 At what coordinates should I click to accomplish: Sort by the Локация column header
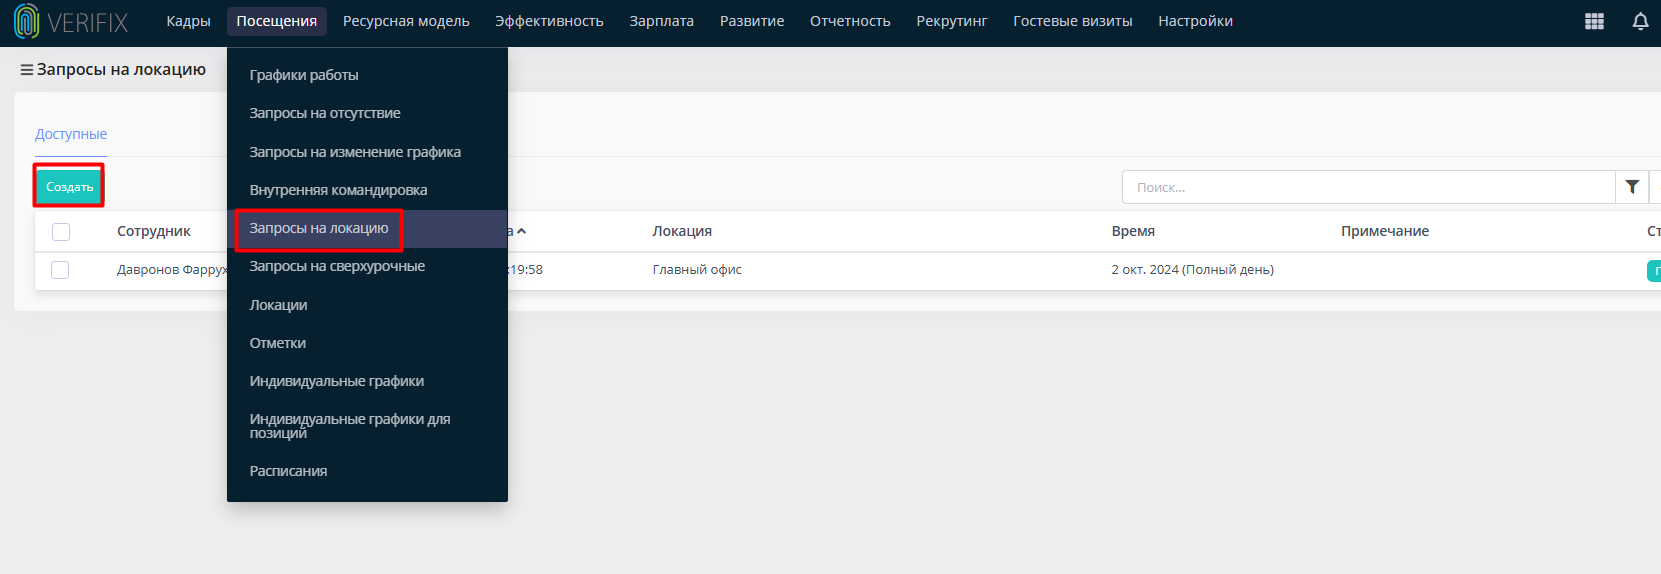click(x=682, y=231)
